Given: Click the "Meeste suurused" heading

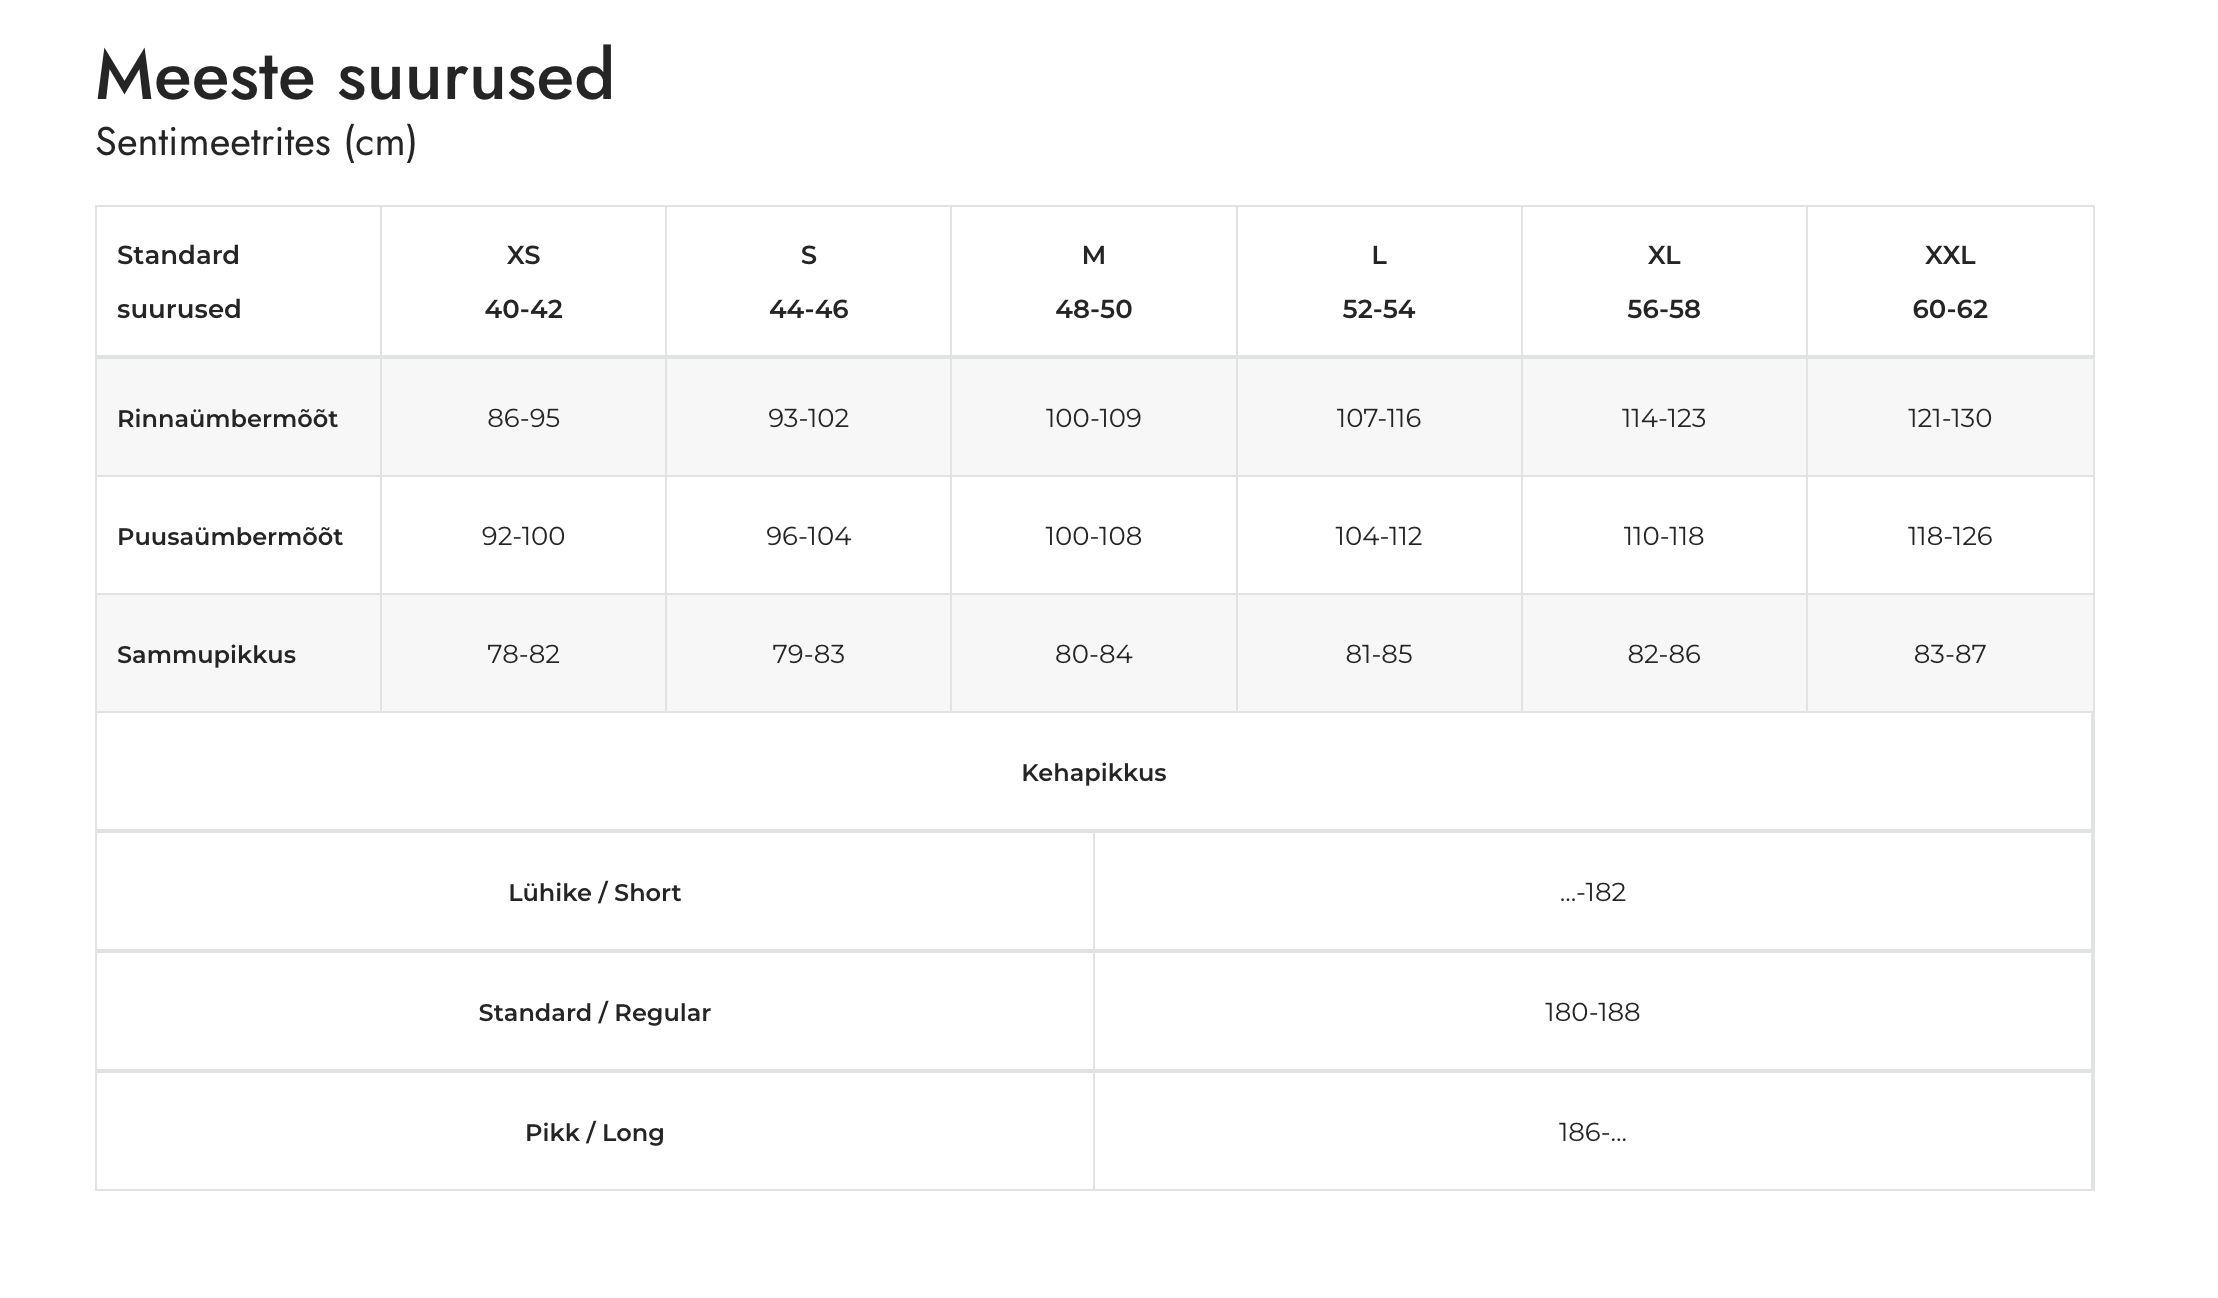Looking at the screenshot, I should pos(354,76).
